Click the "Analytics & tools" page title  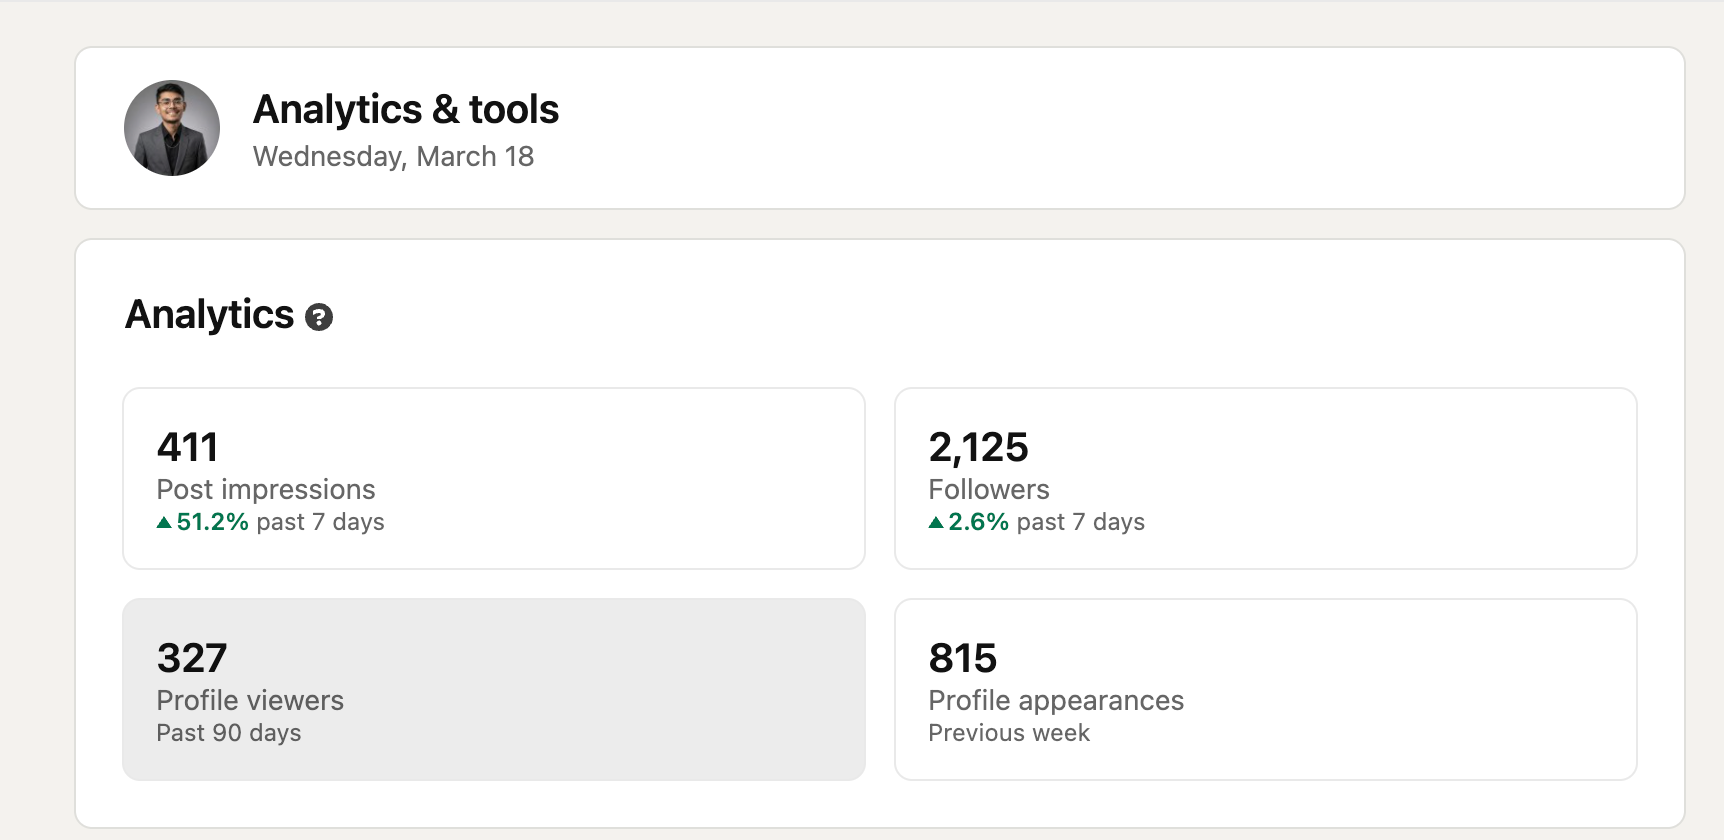tap(406, 109)
